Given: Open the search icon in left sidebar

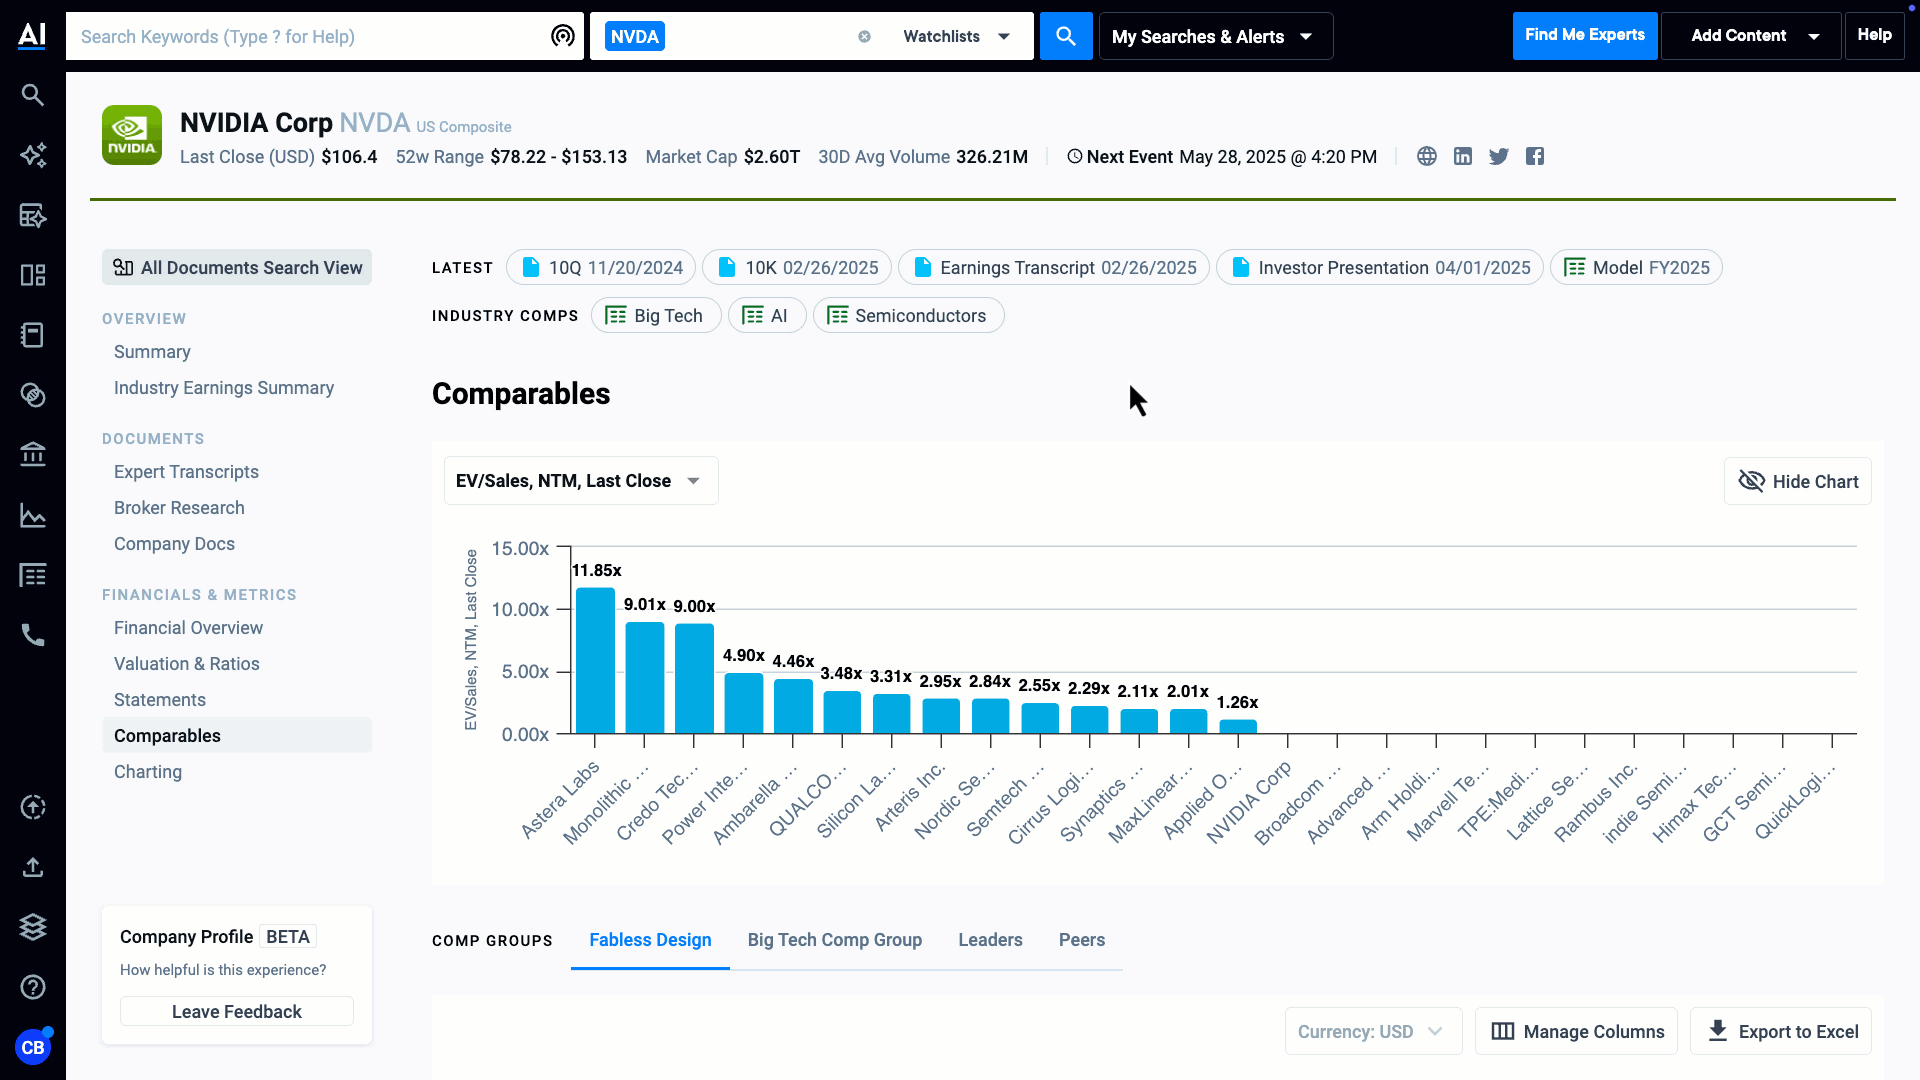Looking at the screenshot, I should coord(33,95).
